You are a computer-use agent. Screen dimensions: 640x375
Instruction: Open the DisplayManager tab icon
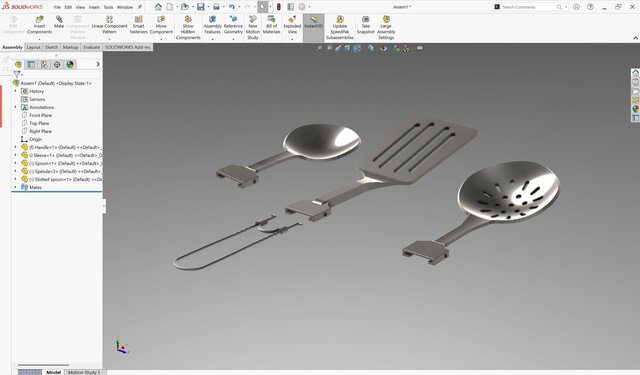pos(70,64)
